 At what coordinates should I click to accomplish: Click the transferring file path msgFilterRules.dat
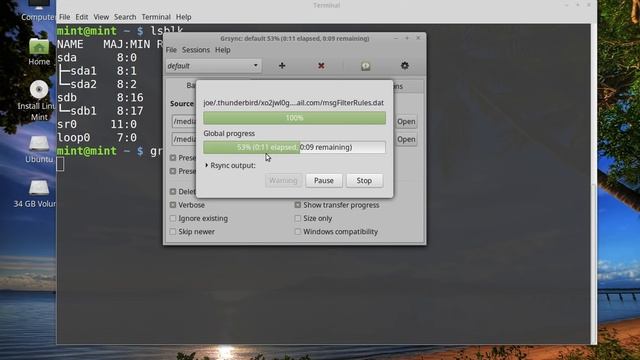[293, 103]
